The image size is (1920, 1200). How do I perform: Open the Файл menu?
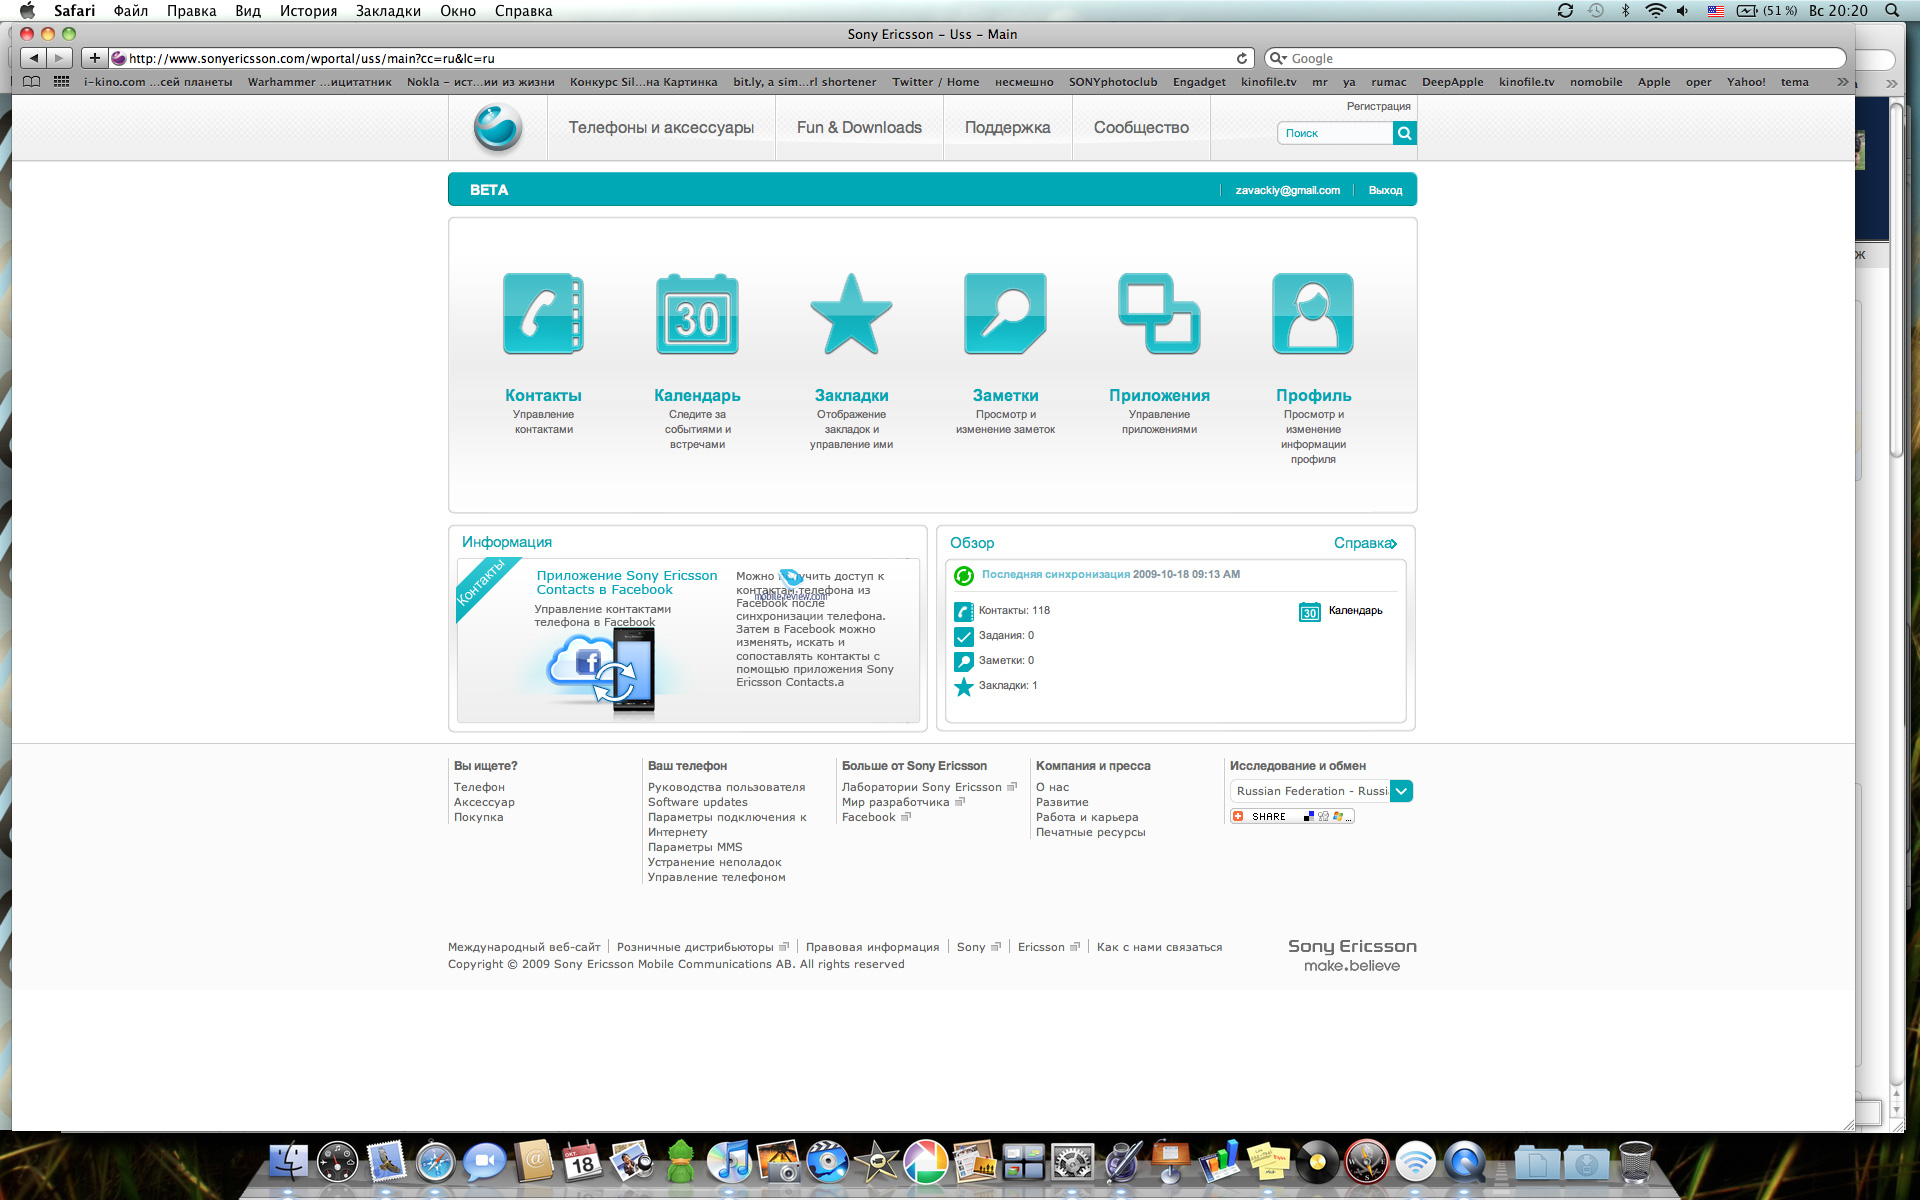pyautogui.click(x=131, y=10)
